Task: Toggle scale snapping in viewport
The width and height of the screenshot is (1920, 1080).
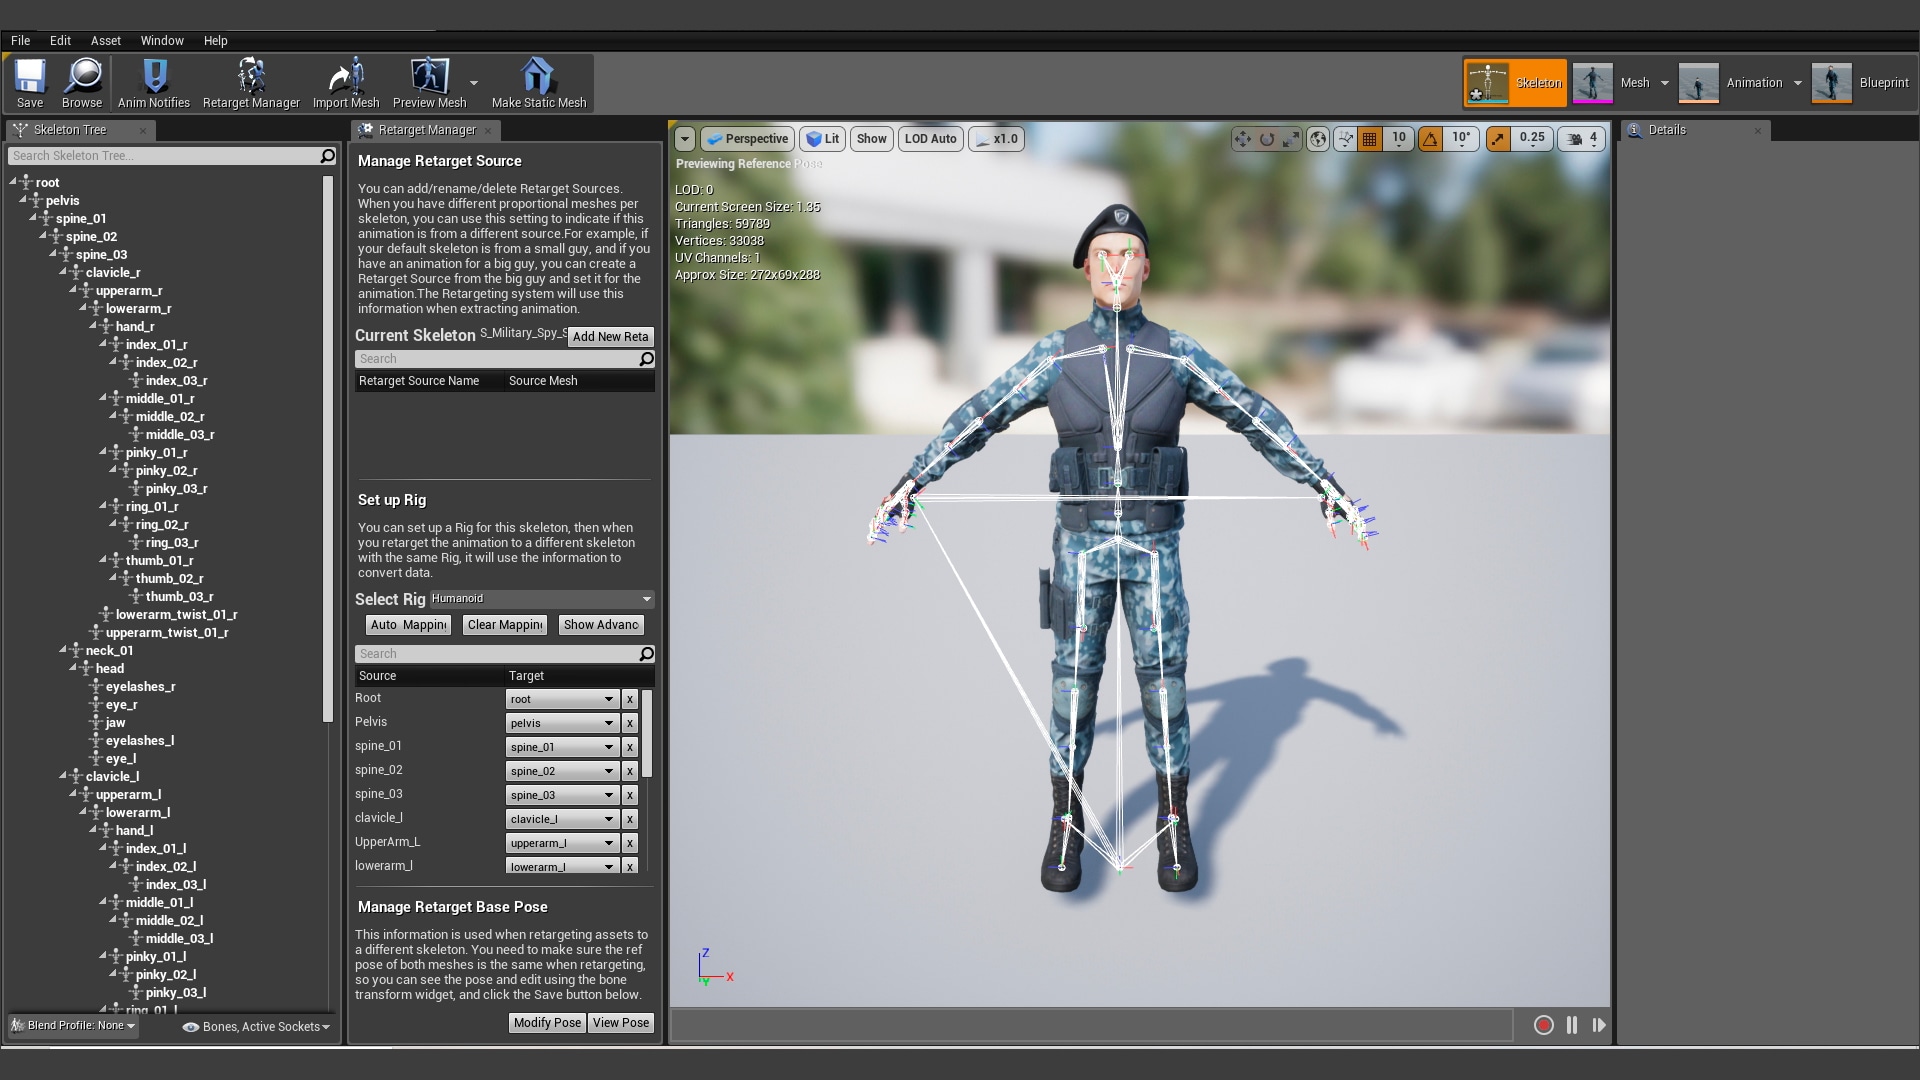Action: pyautogui.click(x=1497, y=139)
